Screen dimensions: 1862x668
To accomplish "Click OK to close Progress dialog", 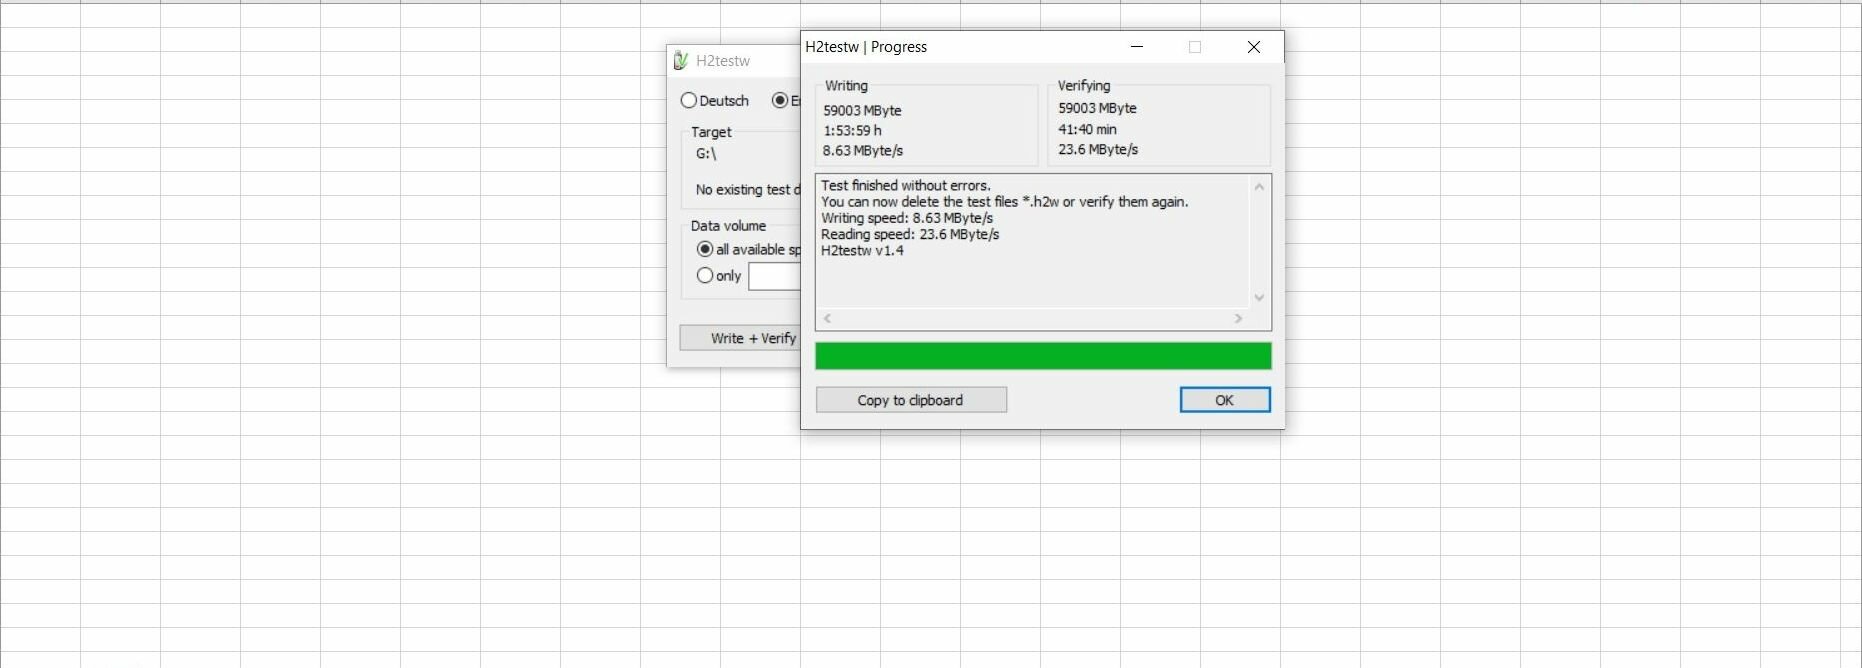I will [x=1225, y=400].
